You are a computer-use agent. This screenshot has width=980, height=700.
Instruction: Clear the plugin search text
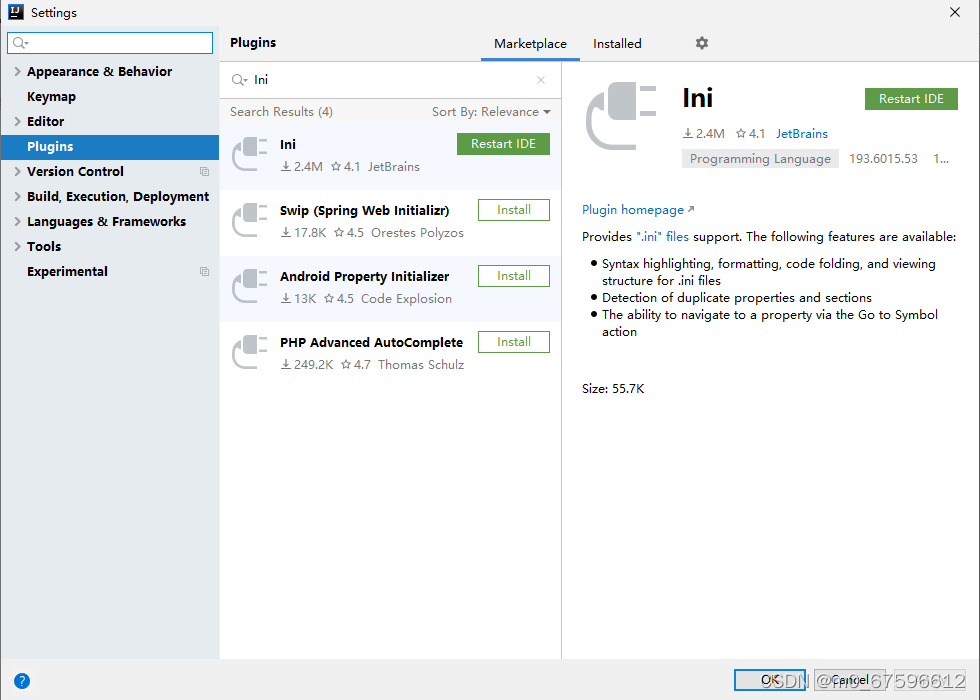coord(541,80)
